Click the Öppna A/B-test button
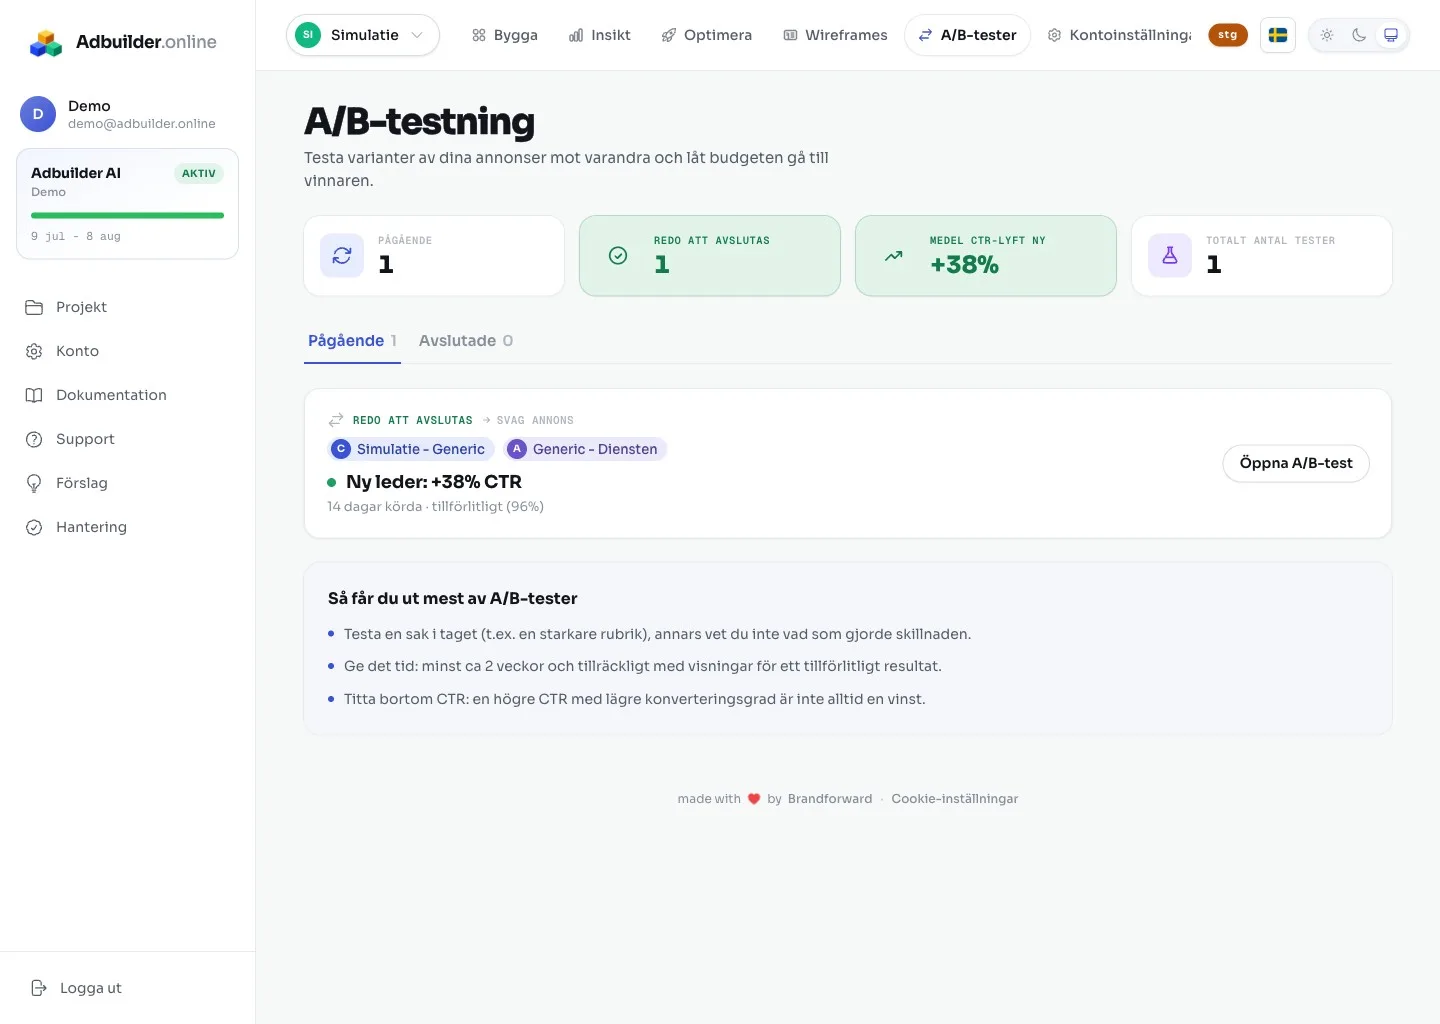Viewport: 1440px width, 1024px height. (1296, 463)
